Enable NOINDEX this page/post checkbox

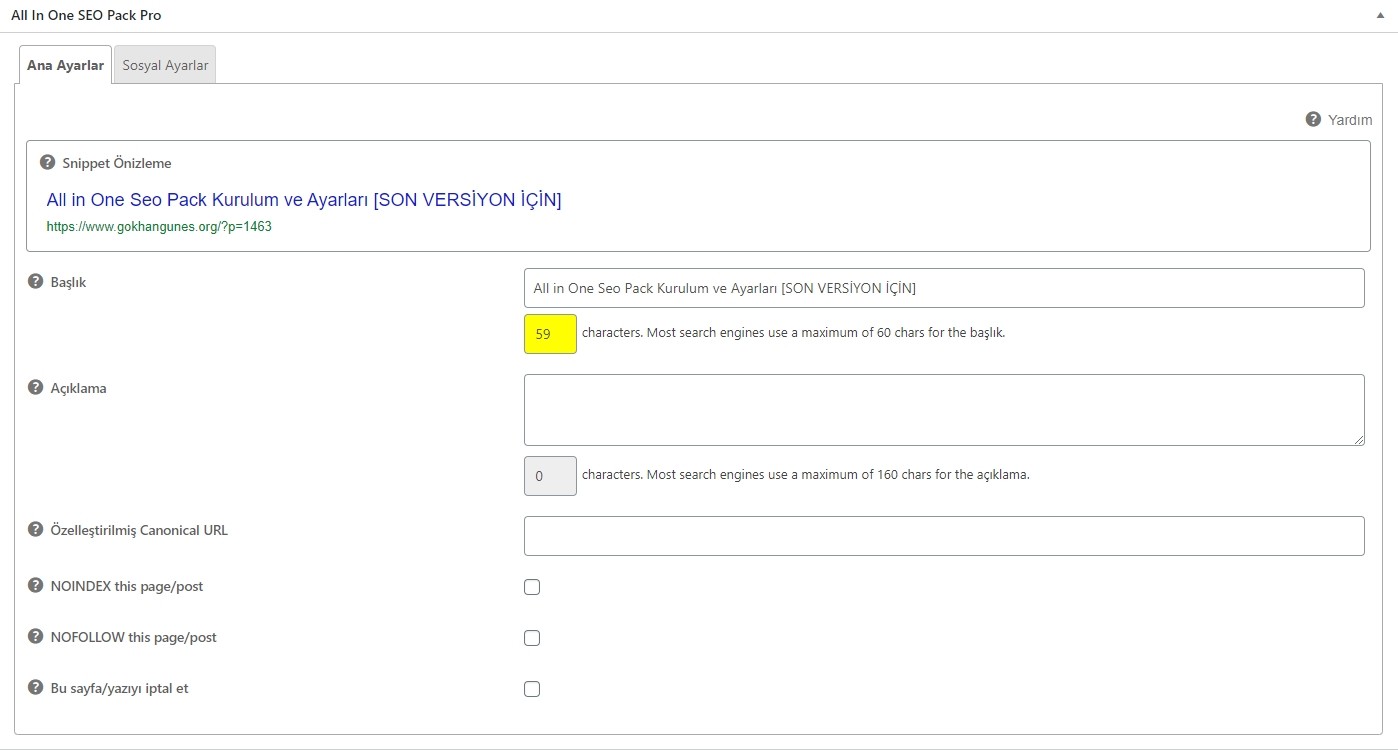tap(532, 587)
